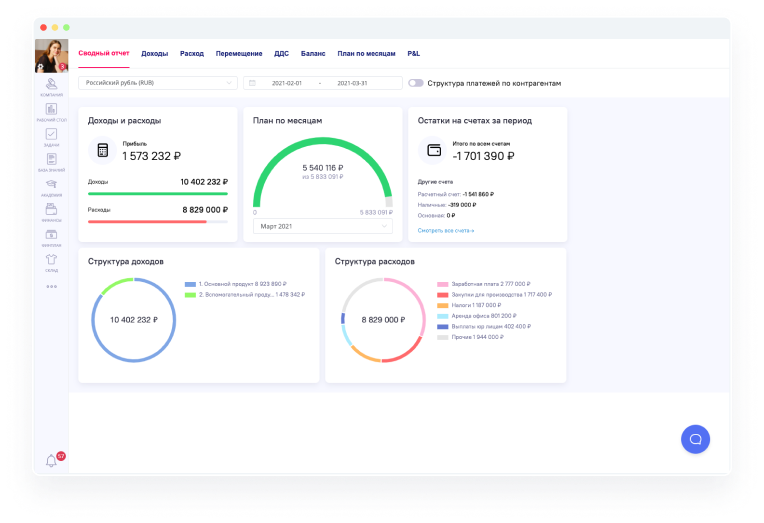Click the green swatch for Вспомогательный продукт
The image size is (764, 523).
(x=191, y=295)
